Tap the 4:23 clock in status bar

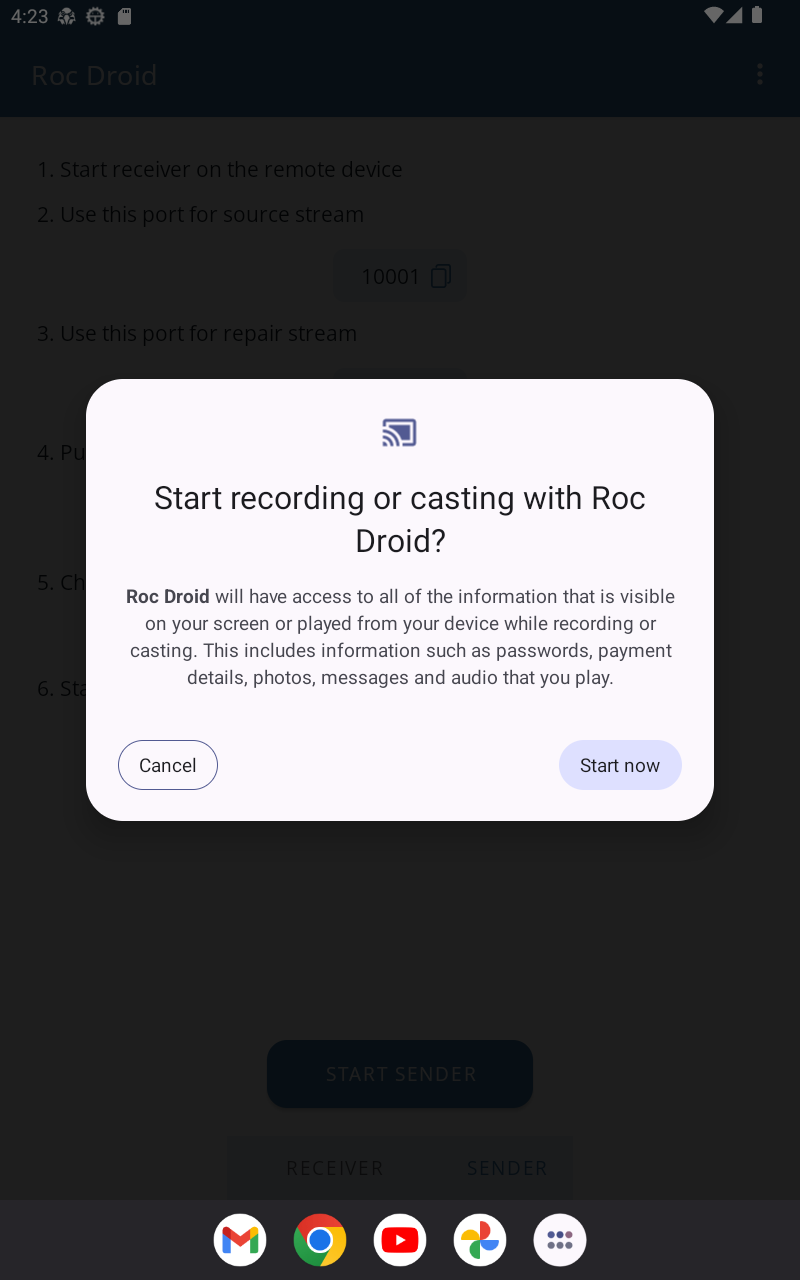(x=29, y=16)
